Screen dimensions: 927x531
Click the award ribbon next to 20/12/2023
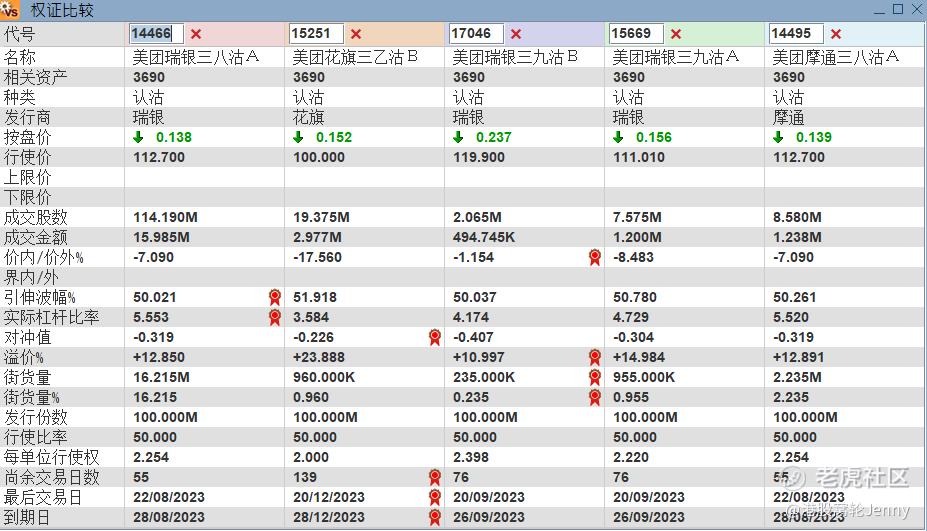435,497
